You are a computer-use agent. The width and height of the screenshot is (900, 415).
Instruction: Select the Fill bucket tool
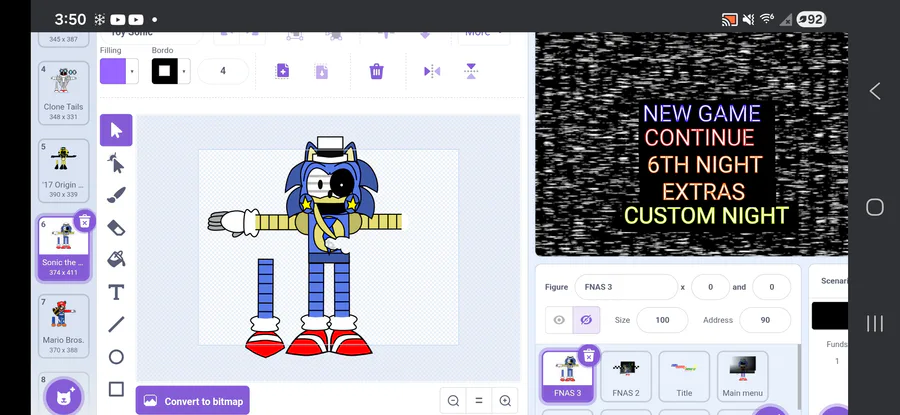pos(116,259)
